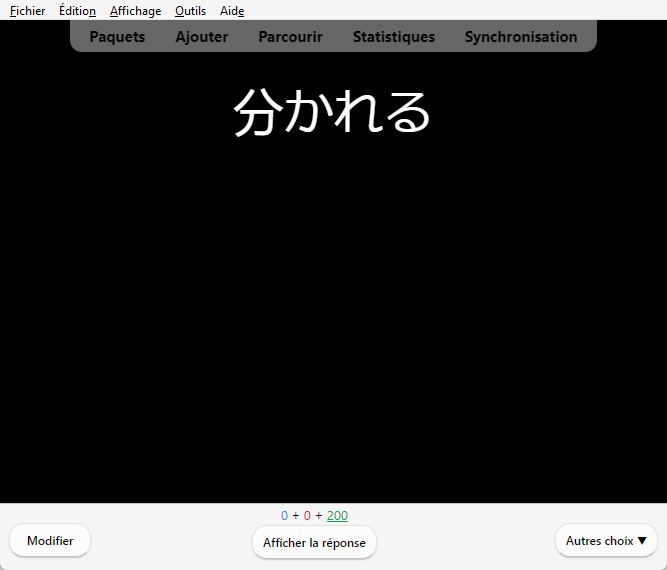The height and width of the screenshot is (570, 667).
Task: Open the Affichage menu
Action: [x=135, y=11]
